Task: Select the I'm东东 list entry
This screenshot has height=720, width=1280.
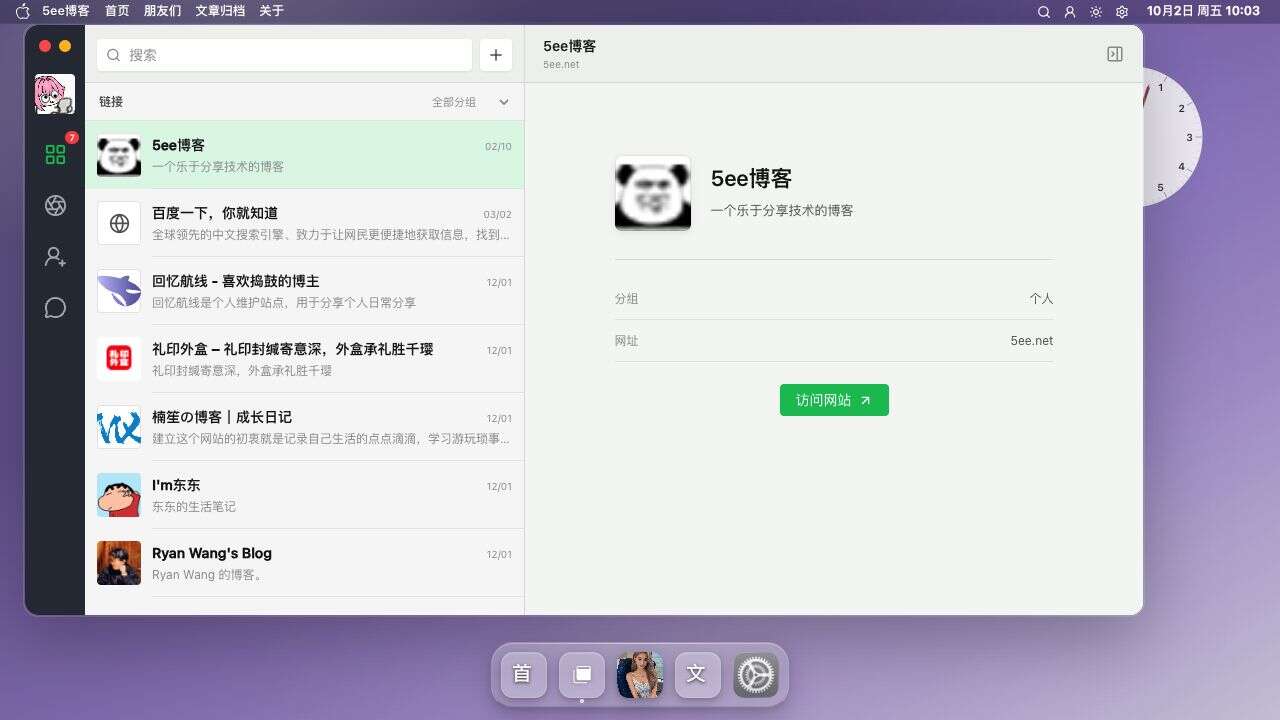Action: [x=304, y=495]
